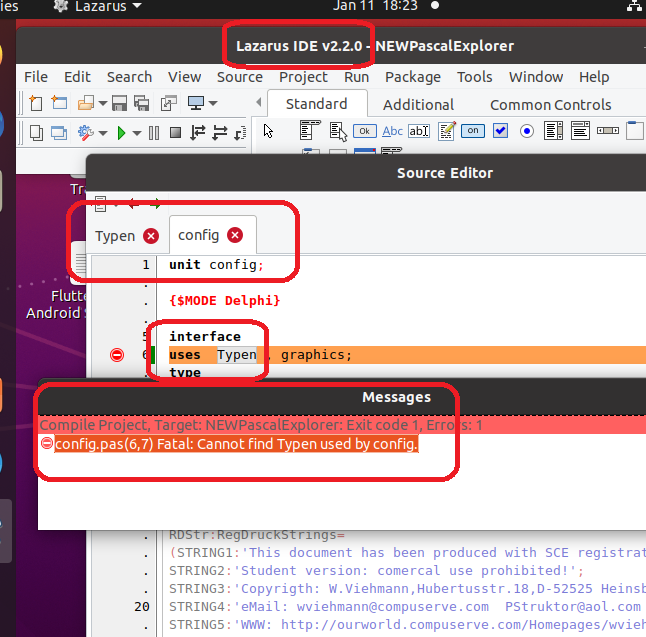646x637 pixels.
Task: Open the Project menu
Action: tap(303, 77)
